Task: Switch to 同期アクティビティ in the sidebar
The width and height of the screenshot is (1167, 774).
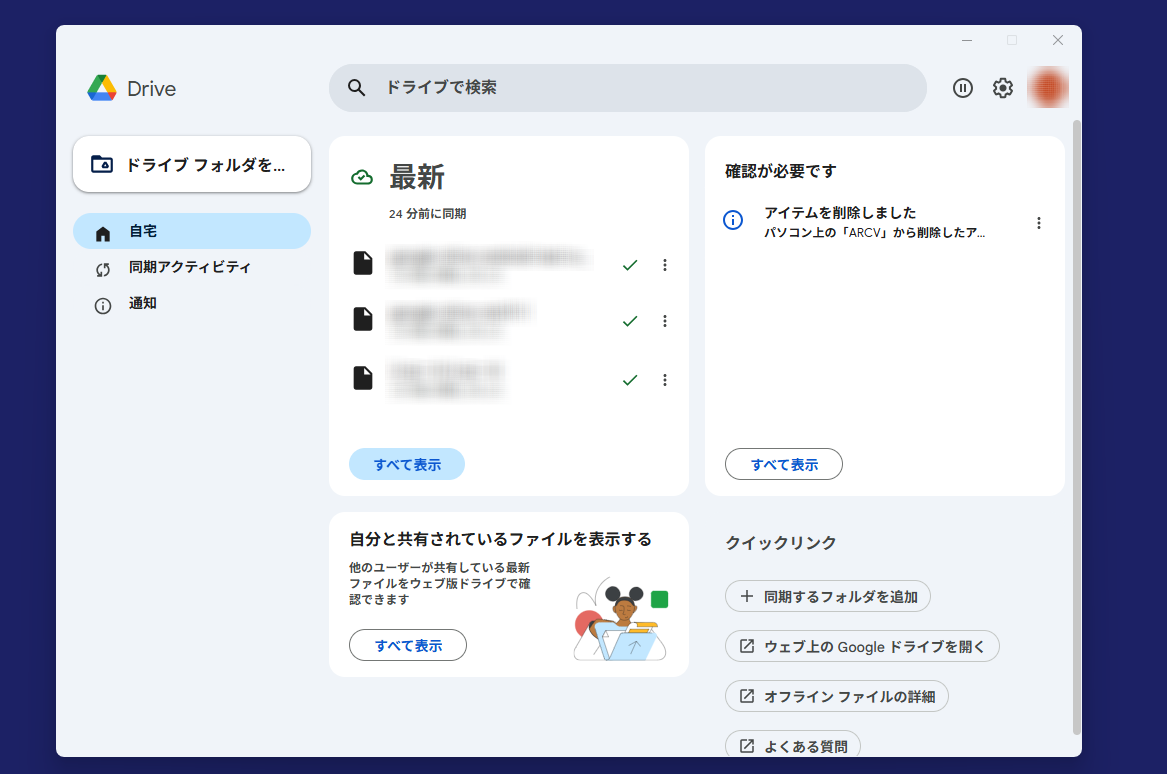Action: pos(190,268)
